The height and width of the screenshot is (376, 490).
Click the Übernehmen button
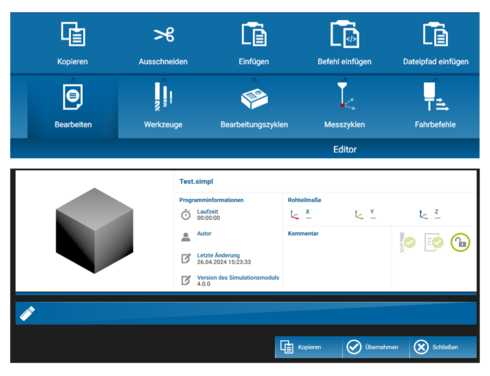[x=376, y=347]
